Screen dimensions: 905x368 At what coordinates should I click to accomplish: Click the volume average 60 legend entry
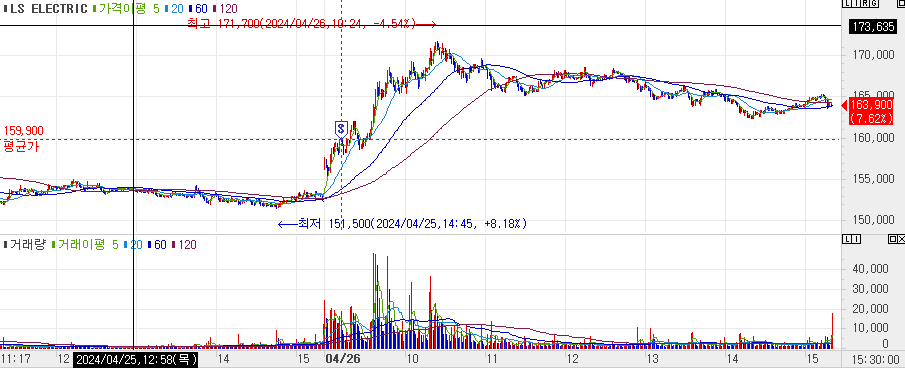pos(157,245)
